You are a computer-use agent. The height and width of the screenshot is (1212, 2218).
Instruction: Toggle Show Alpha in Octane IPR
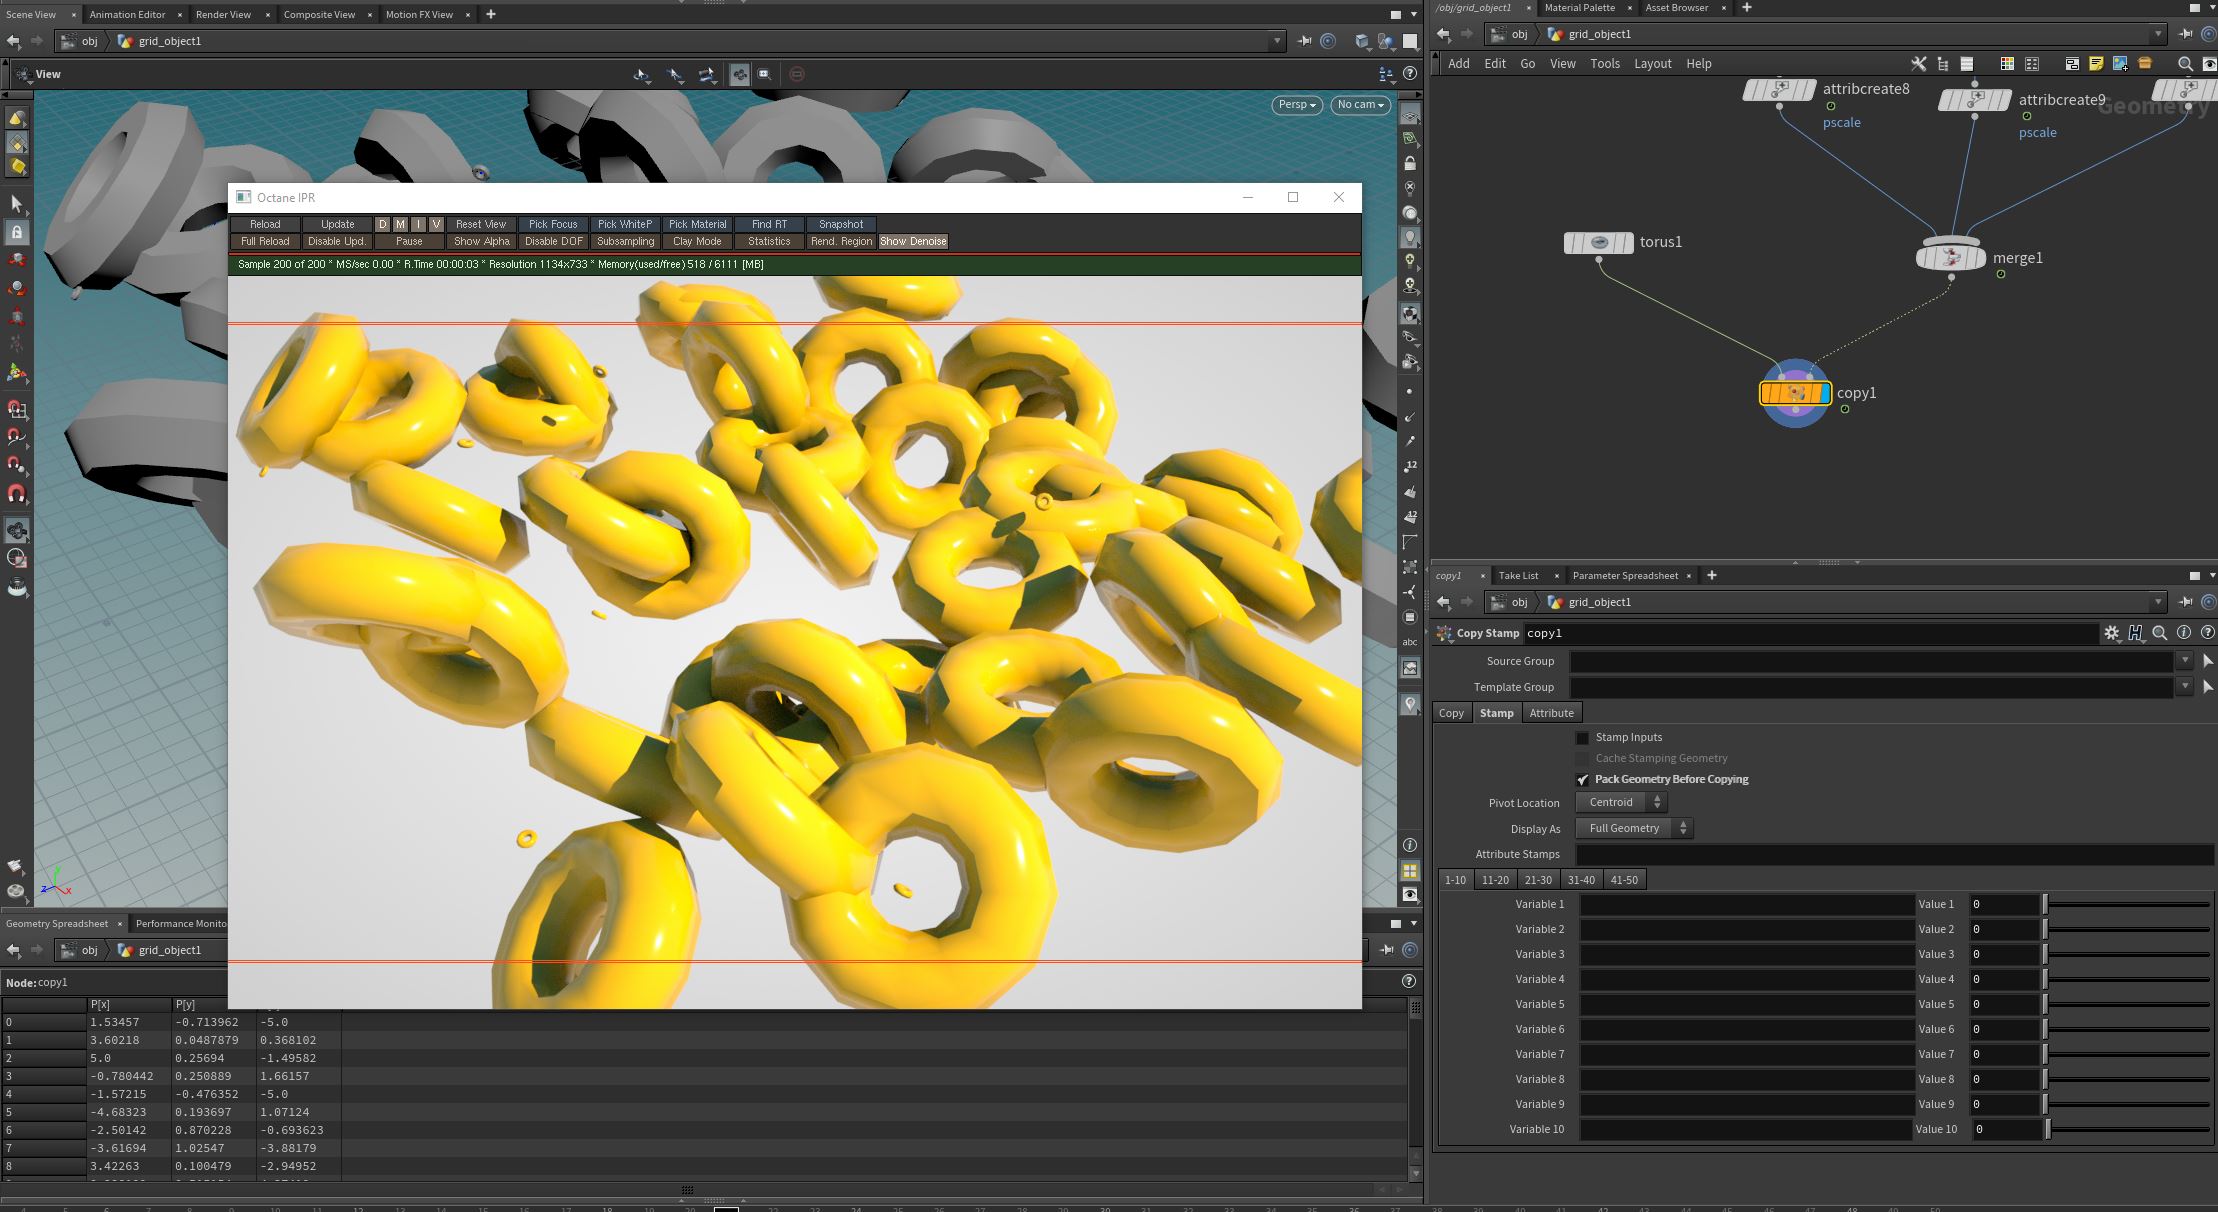481,241
